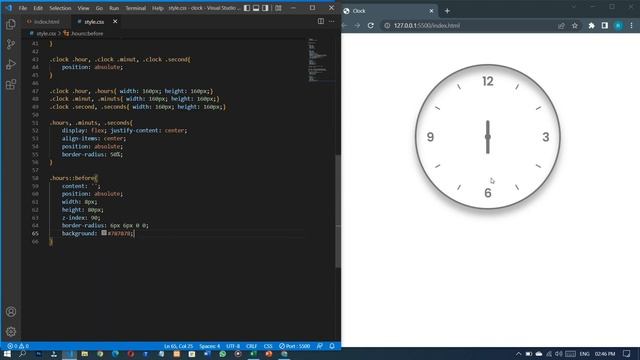Reload the Chrome page

pyautogui.click(x=371, y=25)
